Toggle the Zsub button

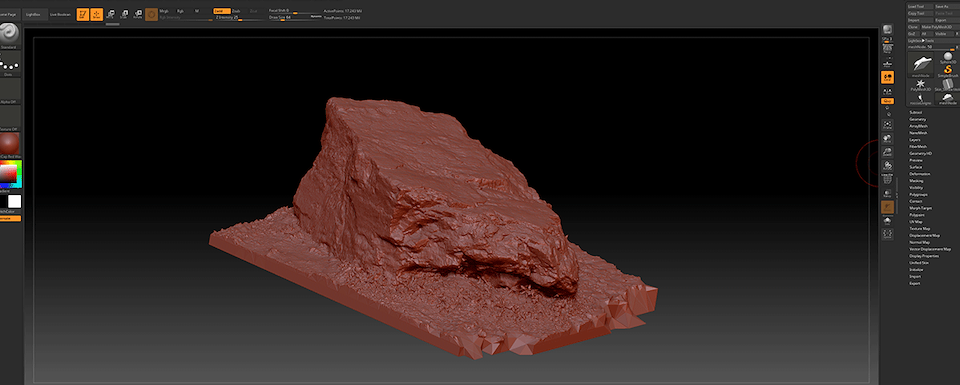(x=236, y=11)
